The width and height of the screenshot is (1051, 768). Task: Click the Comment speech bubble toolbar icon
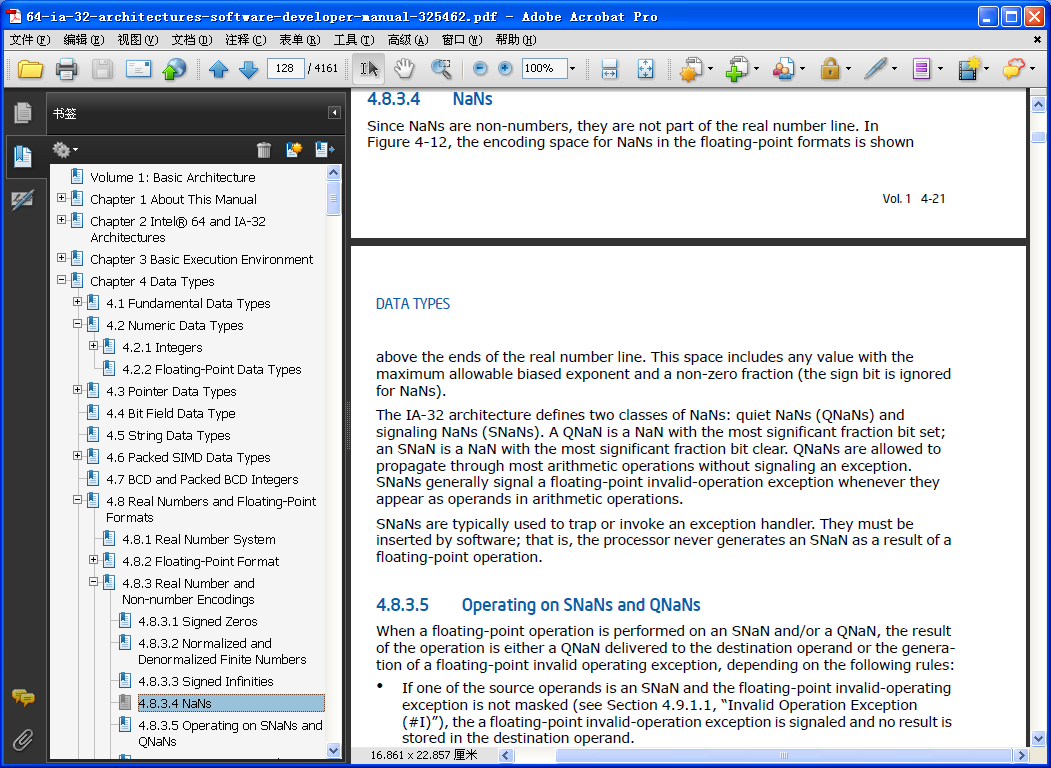[x=1013, y=69]
